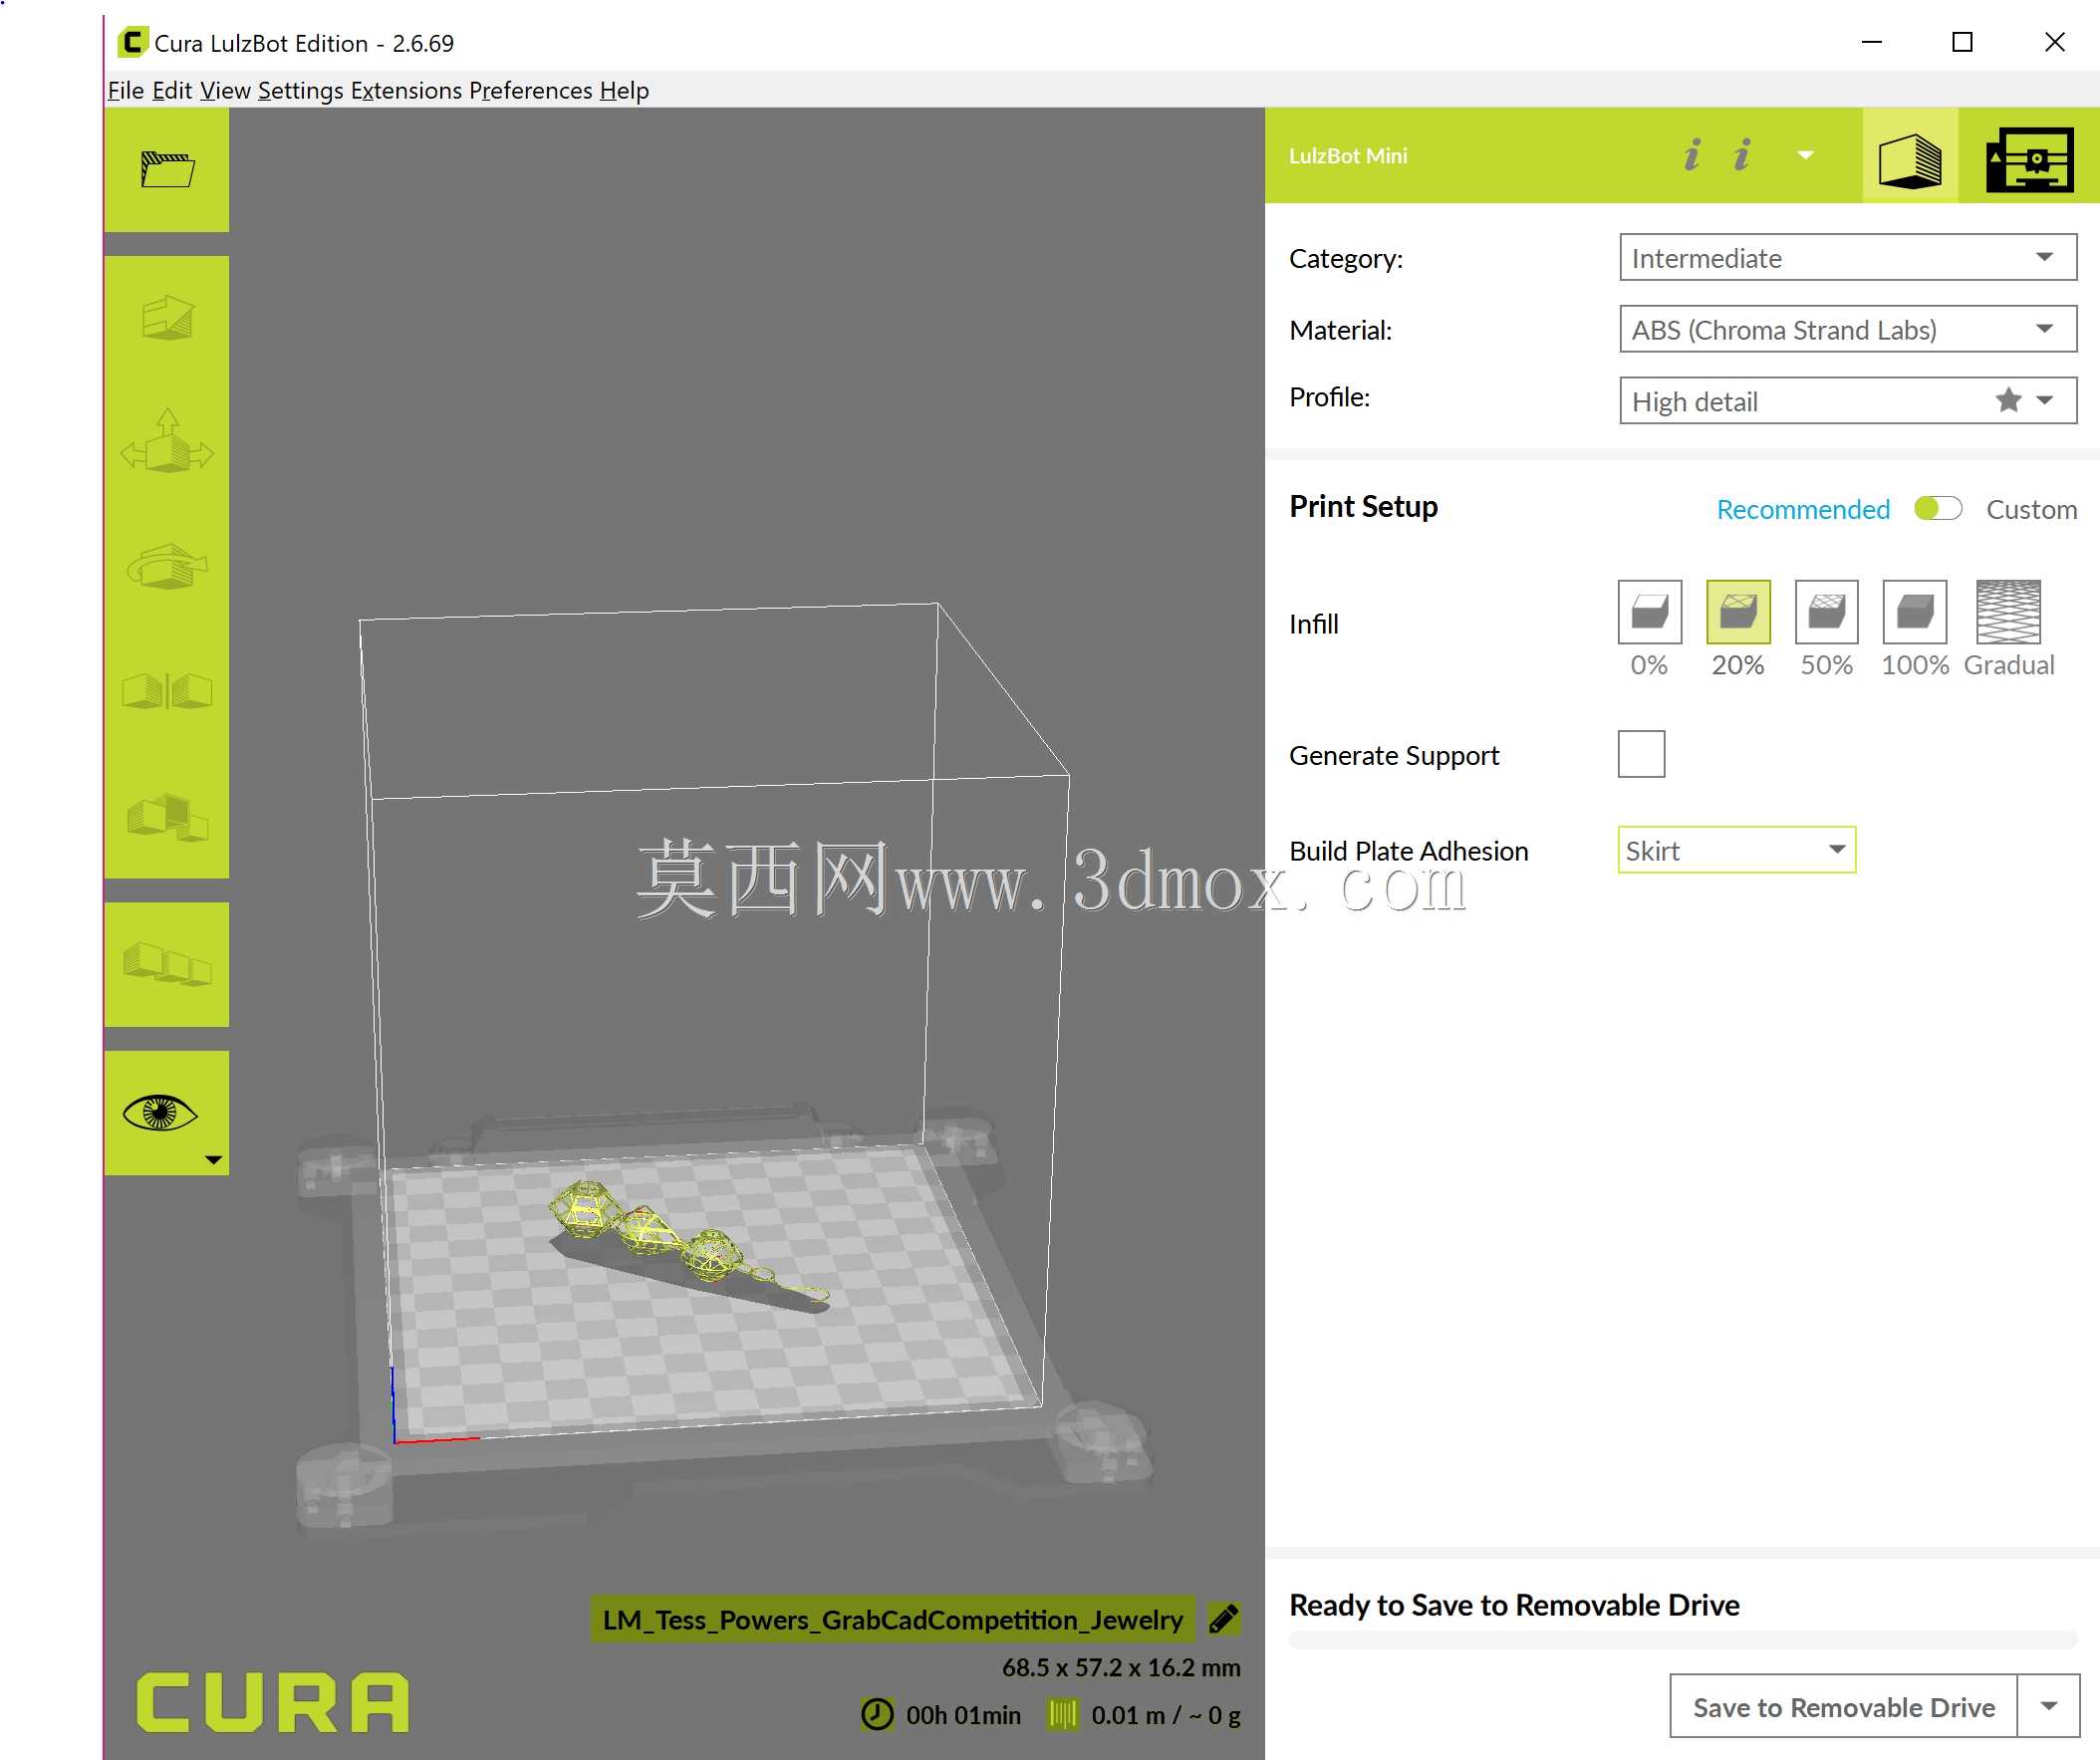Edit job name with pencil icon
This screenshot has width=2100, height=1760.
click(1224, 1619)
